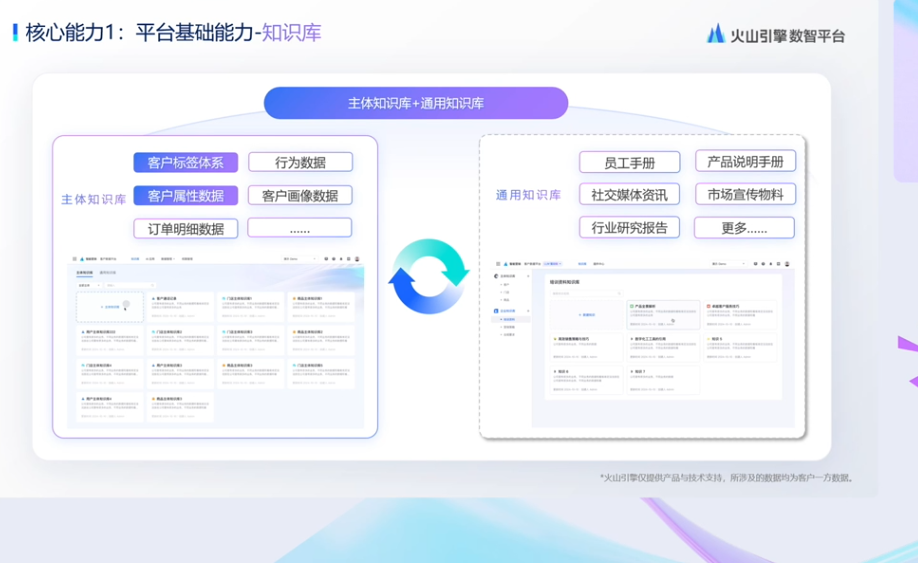
Task: Click the 主体知识库+通用知识库 banner
Action: click(416, 104)
